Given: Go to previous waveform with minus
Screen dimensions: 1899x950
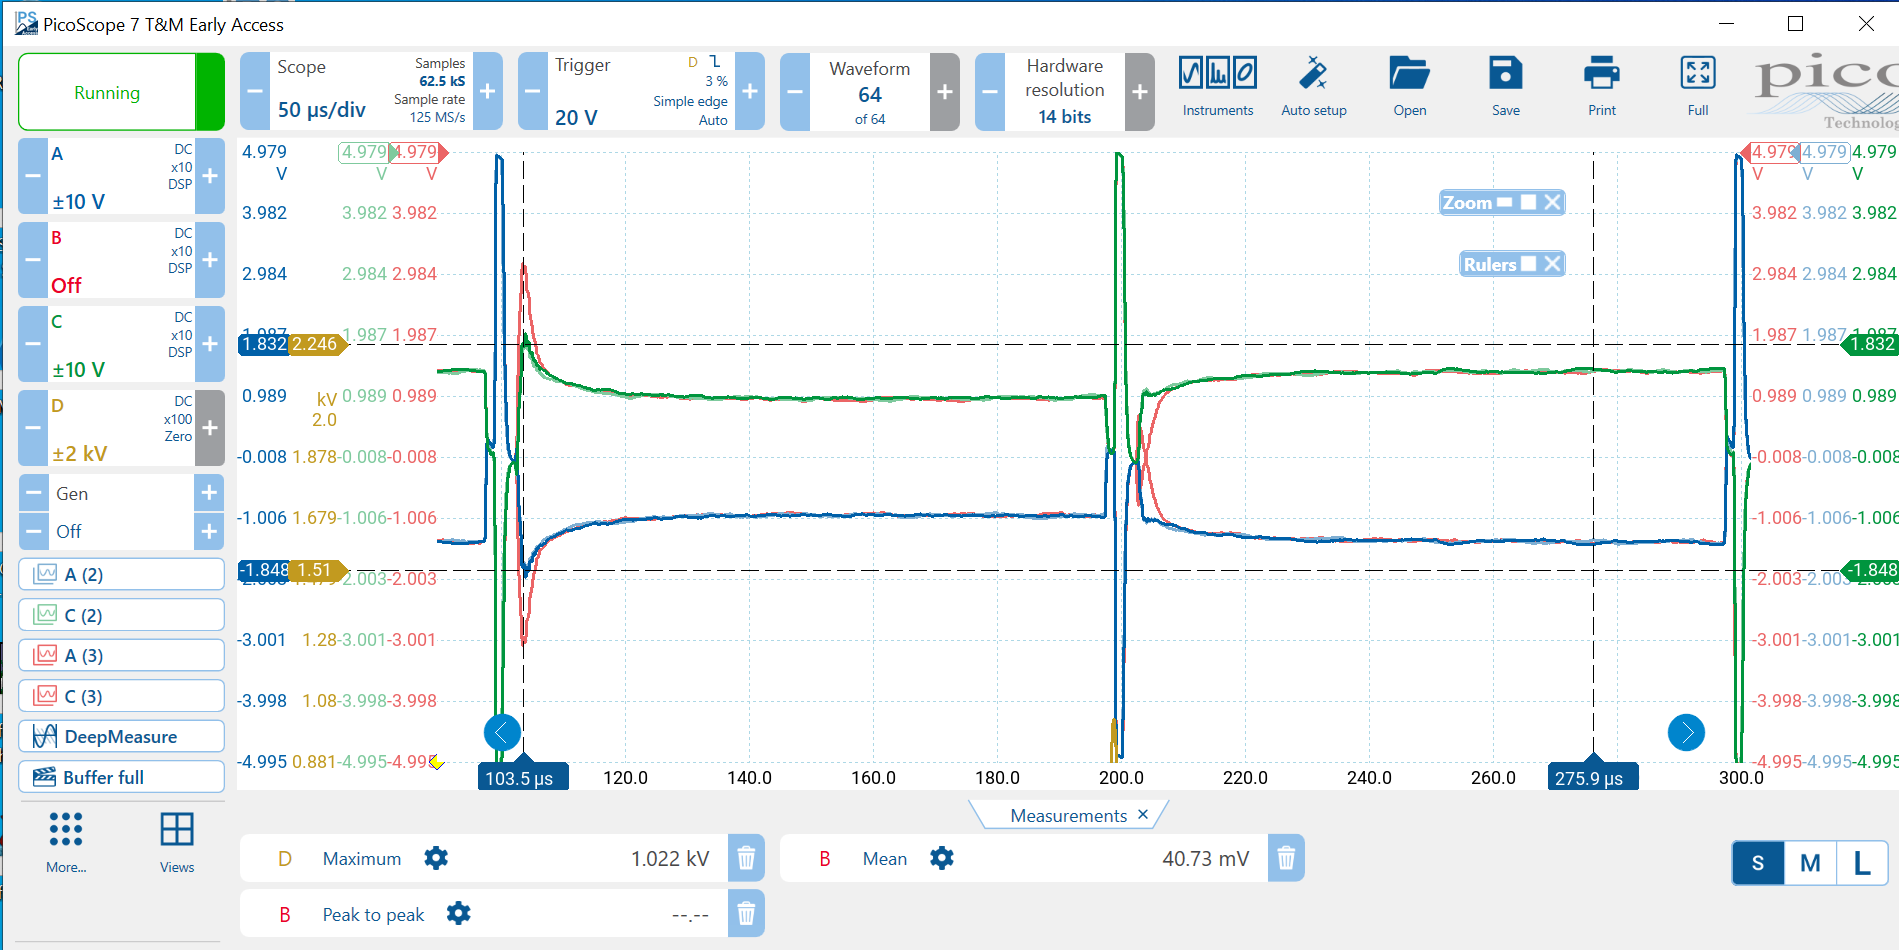Looking at the screenshot, I should [x=794, y=92].
